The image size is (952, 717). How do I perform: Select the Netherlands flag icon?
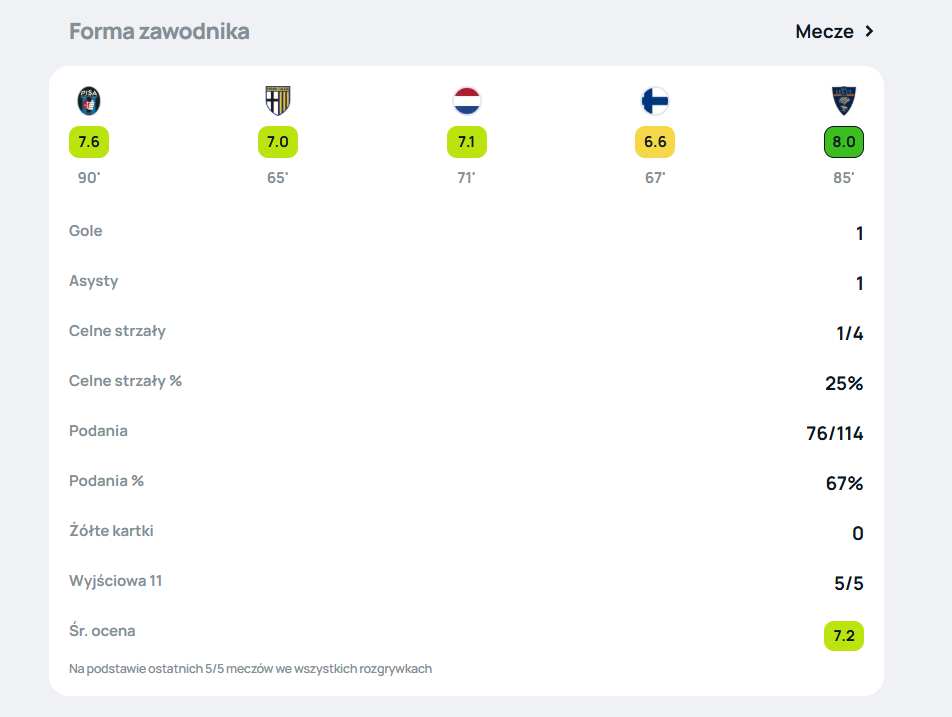click(x=466, y=101)
